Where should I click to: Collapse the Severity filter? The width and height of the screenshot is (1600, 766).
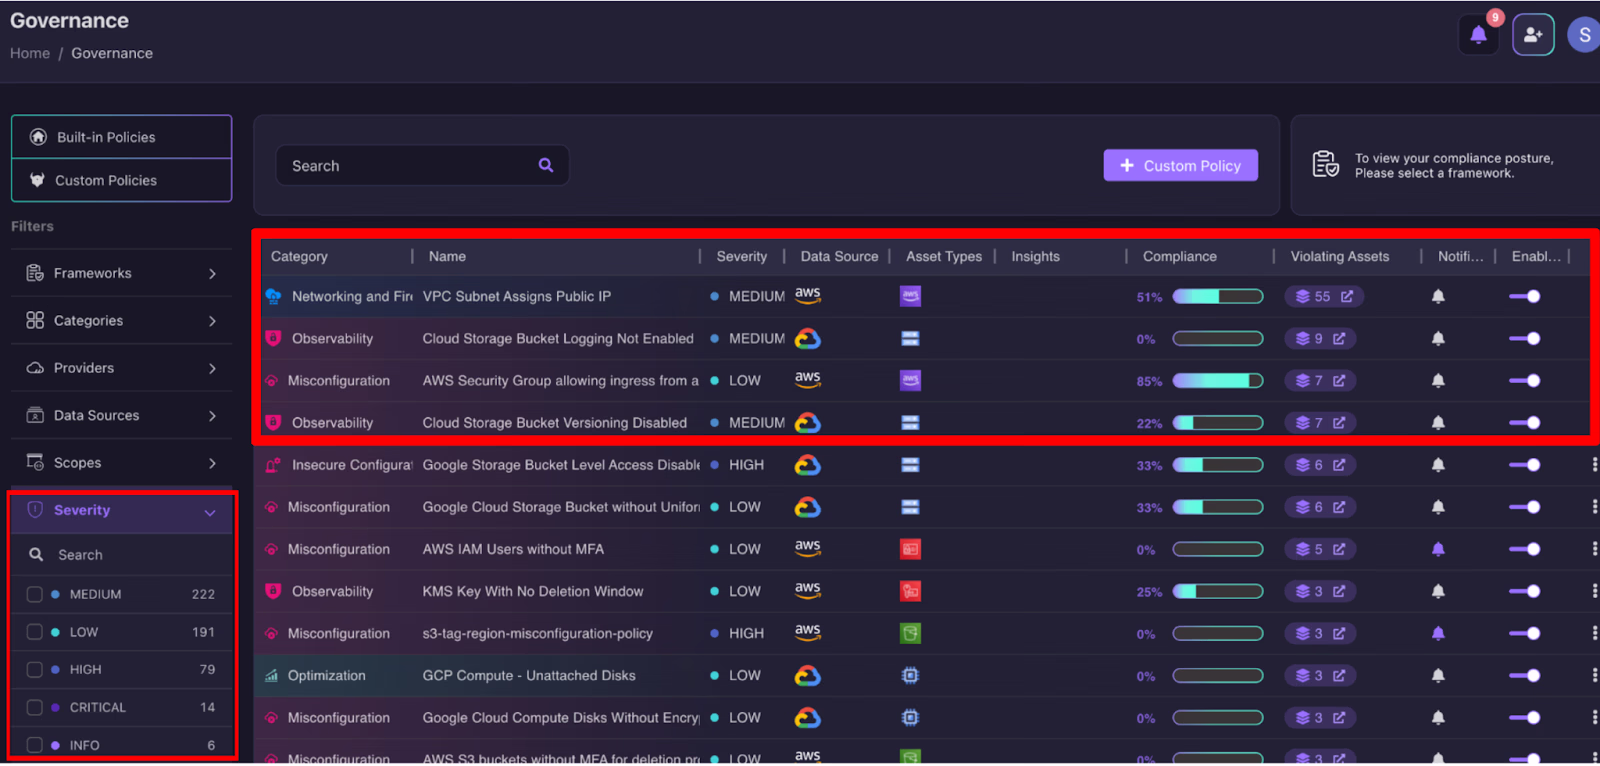tap(121, 511)
